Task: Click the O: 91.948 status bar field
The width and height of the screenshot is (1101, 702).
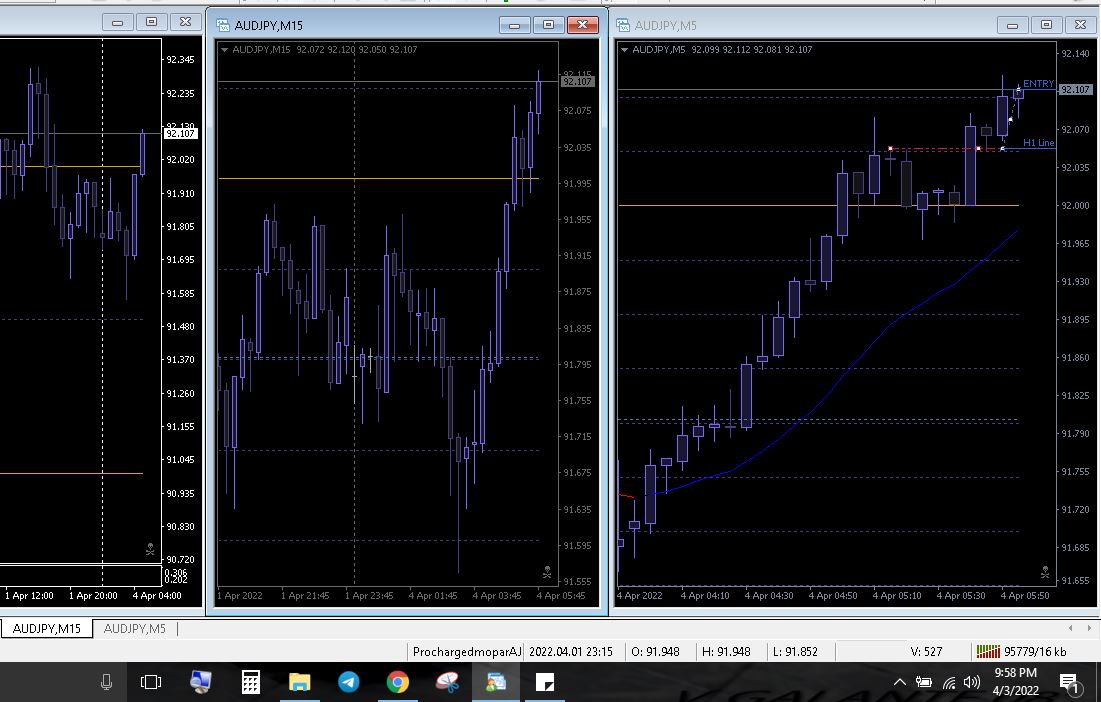Action: (x=655, y=652)
